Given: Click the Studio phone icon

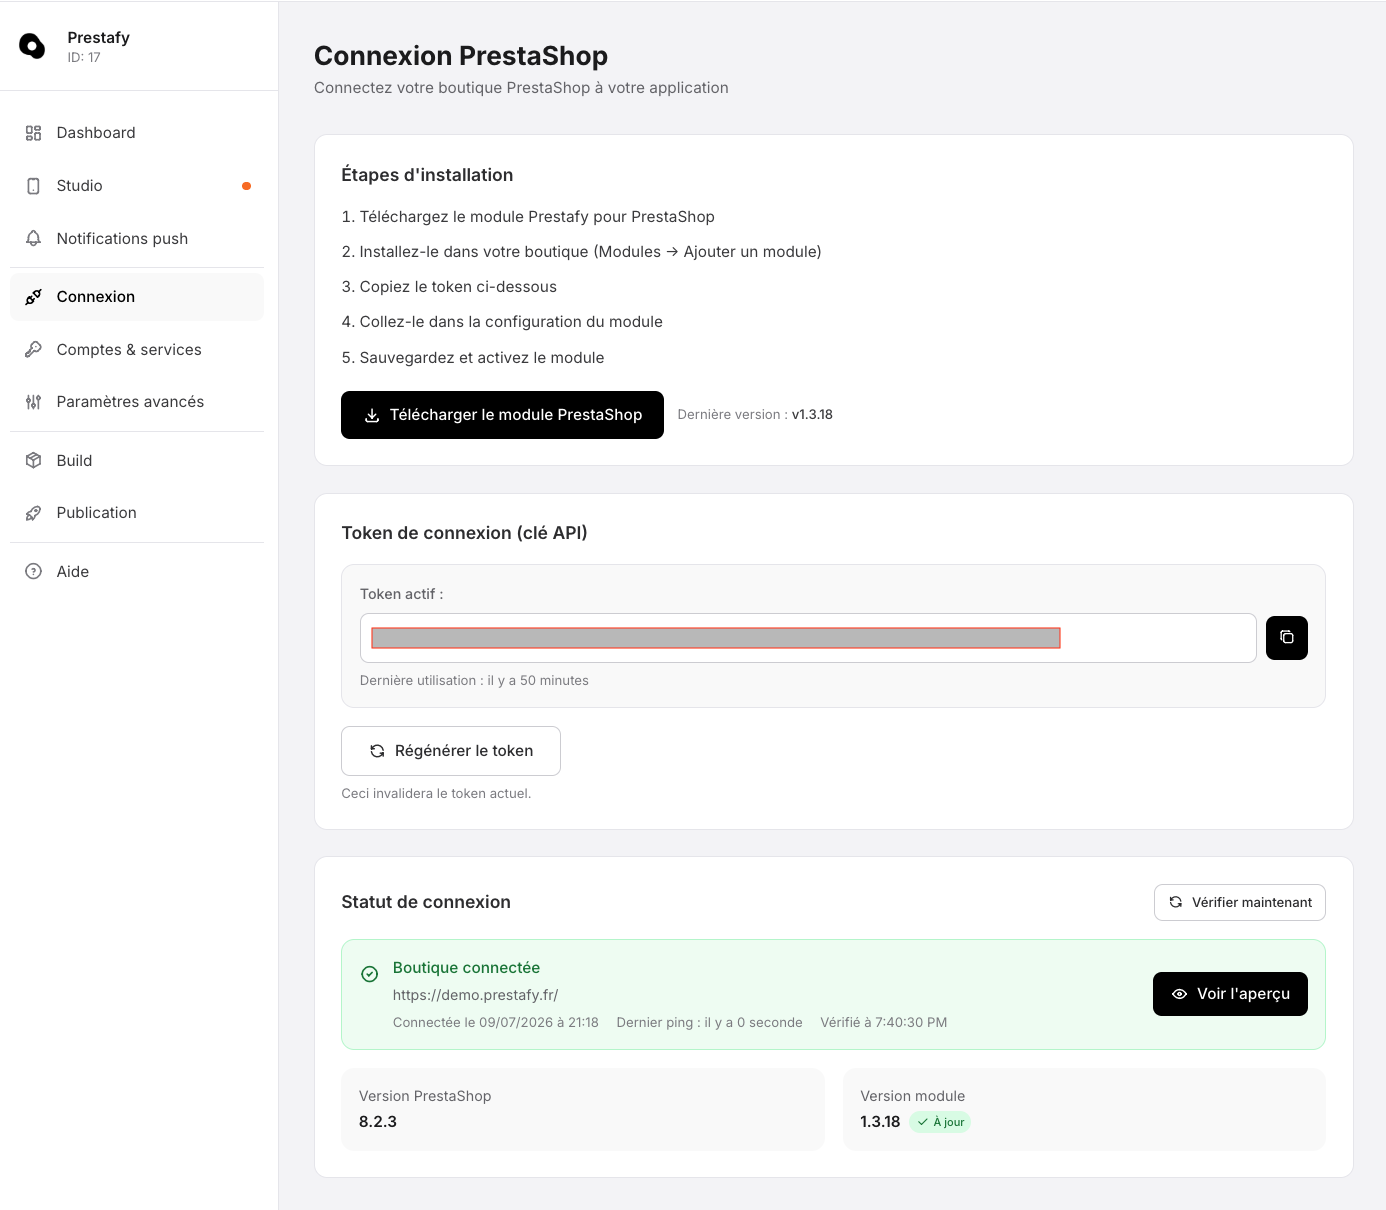Looking at the screenshot, I should point(33,186).
